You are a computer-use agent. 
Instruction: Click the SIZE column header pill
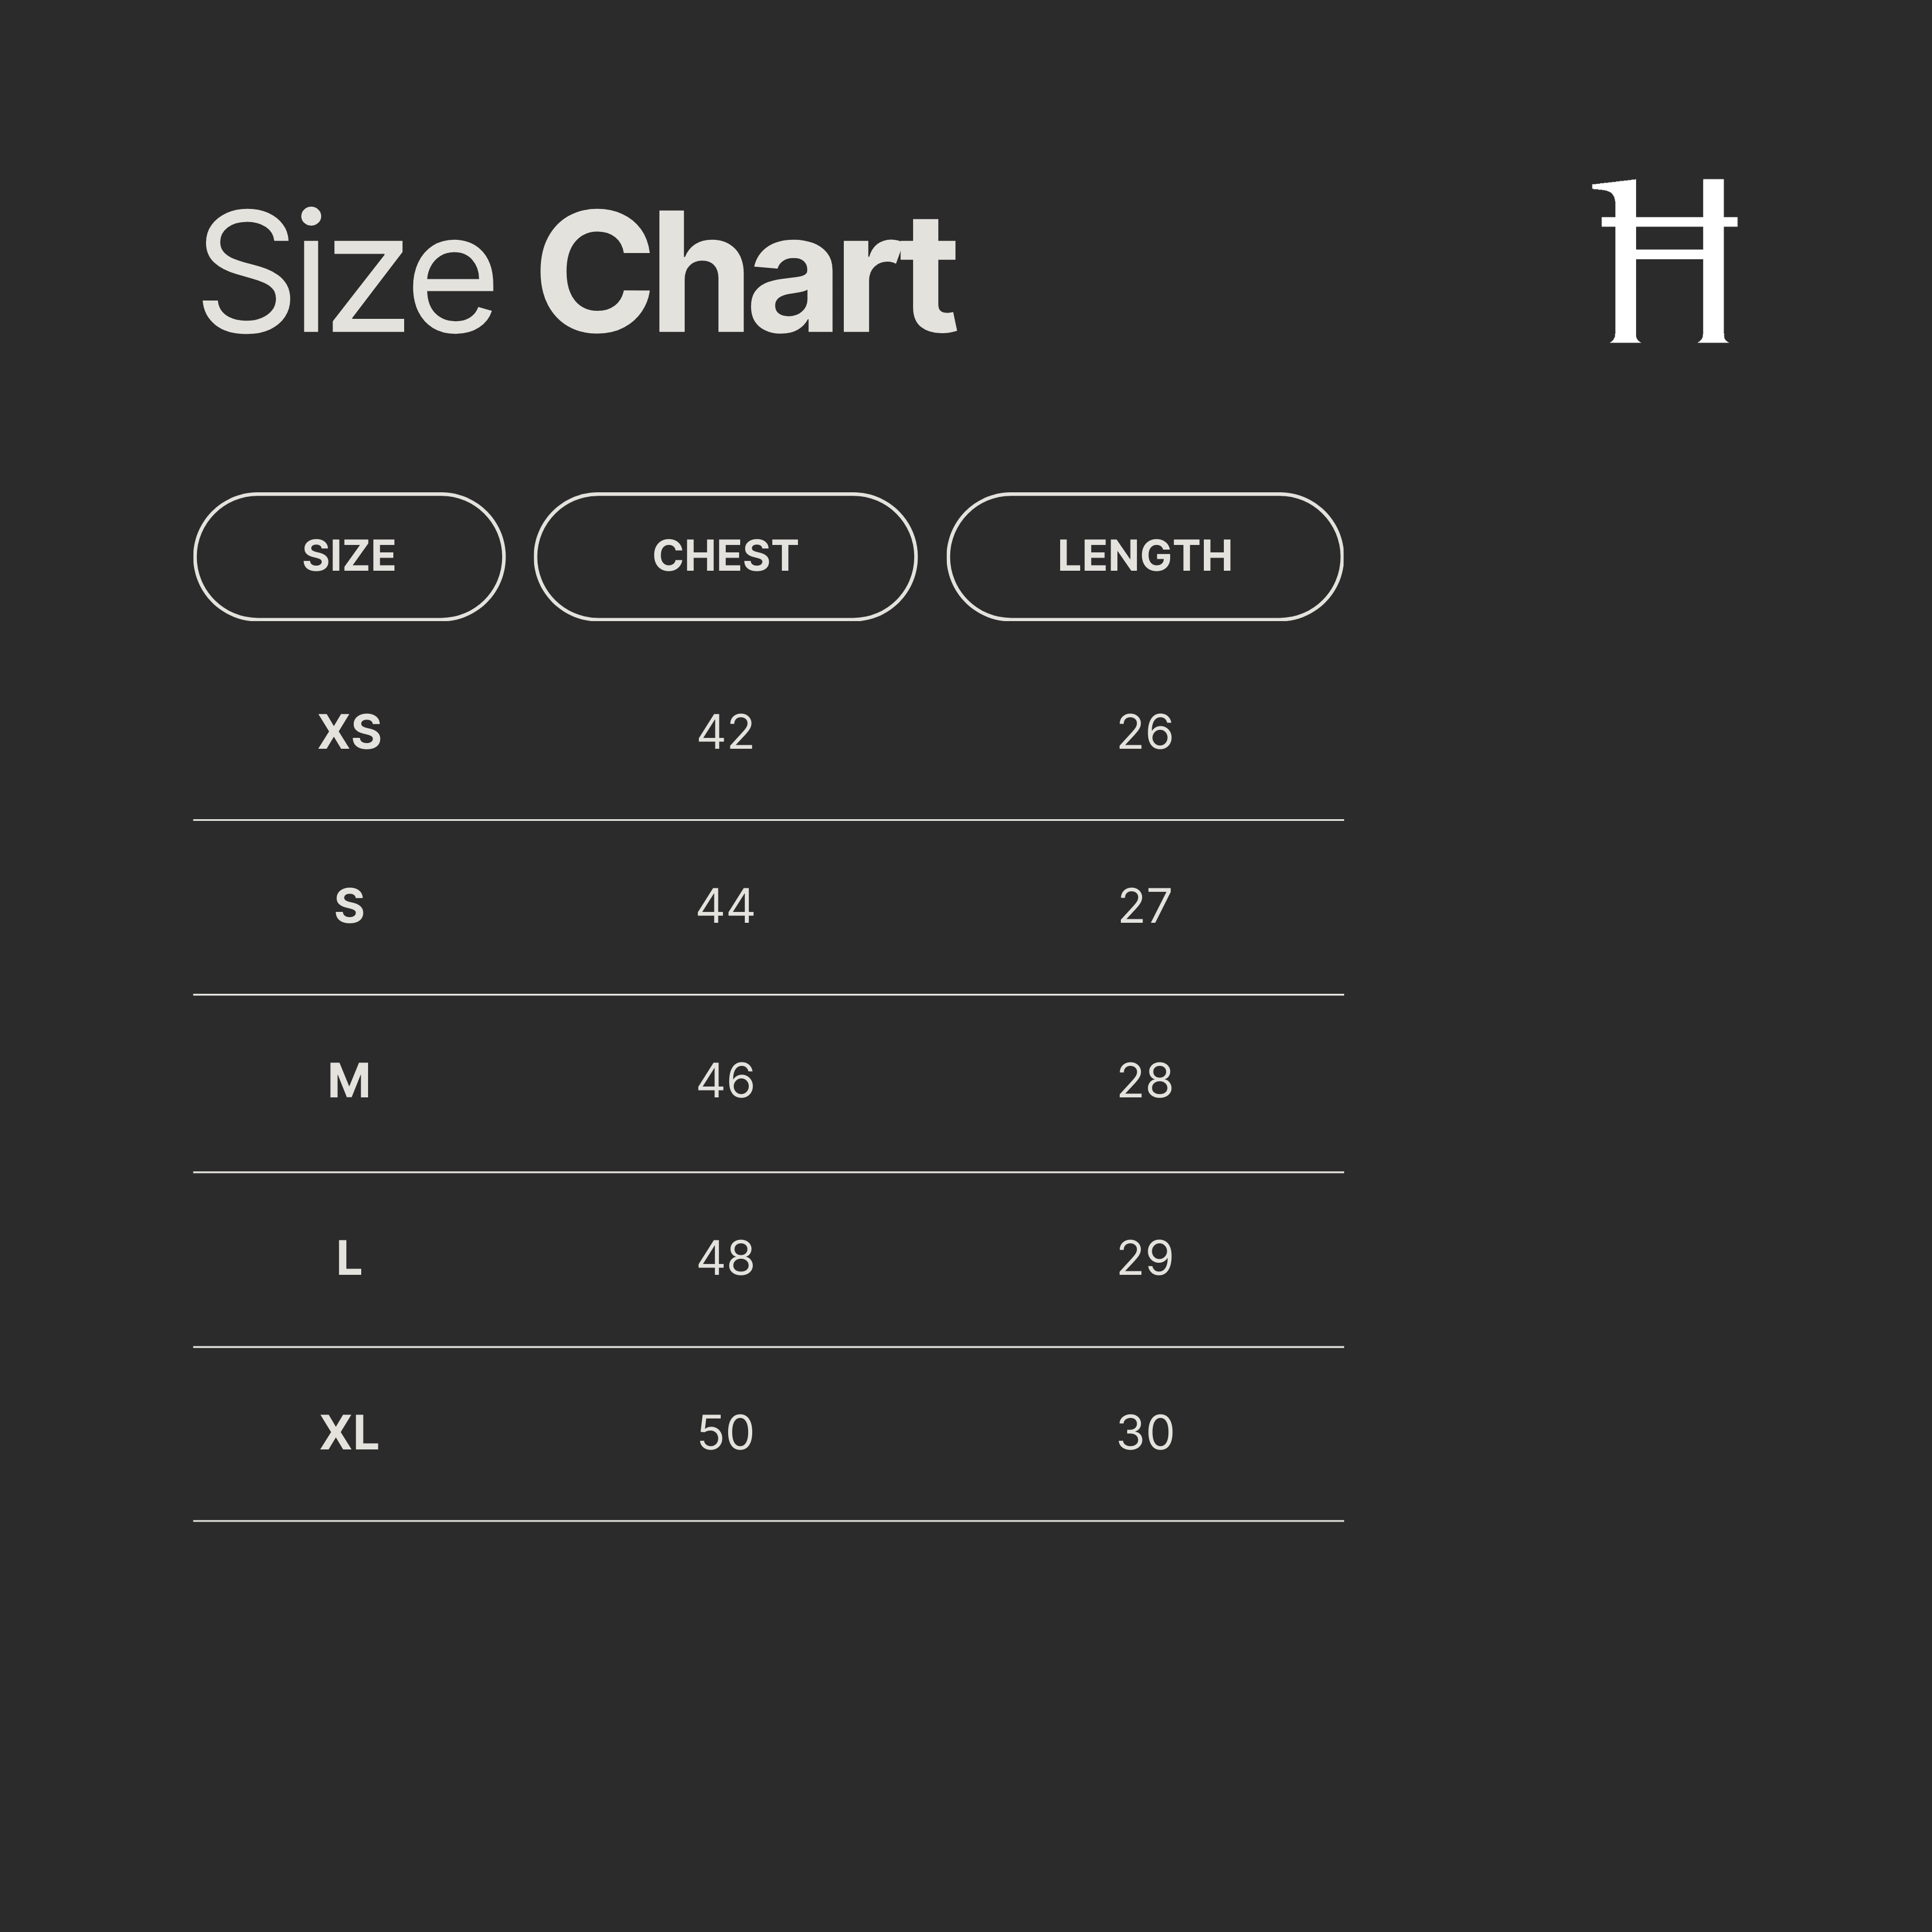[x=349, y=556]
